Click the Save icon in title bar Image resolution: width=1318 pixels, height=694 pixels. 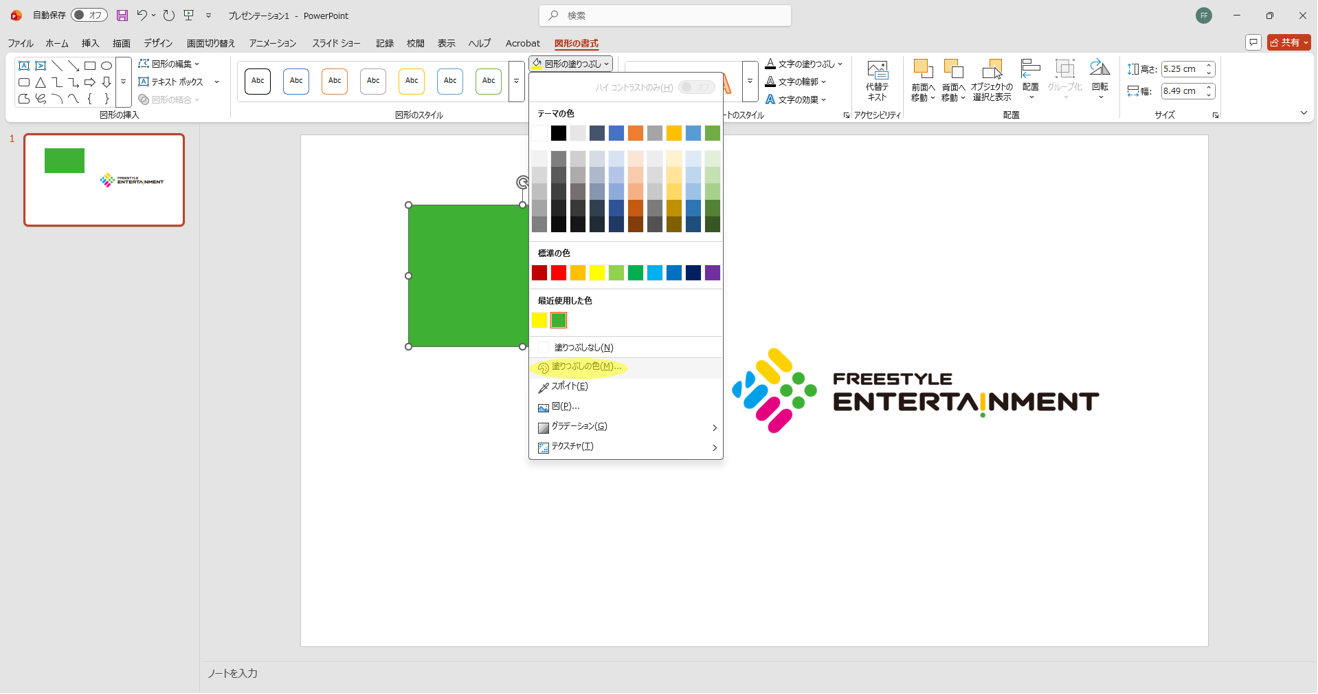[122, 16]
